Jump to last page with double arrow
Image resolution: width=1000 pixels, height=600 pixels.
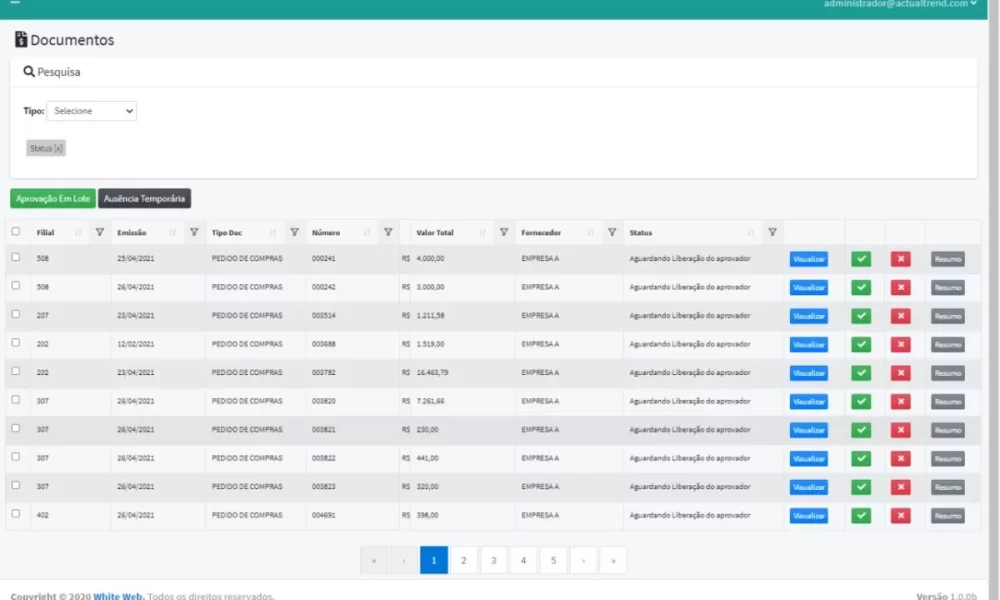coord(614,560)
